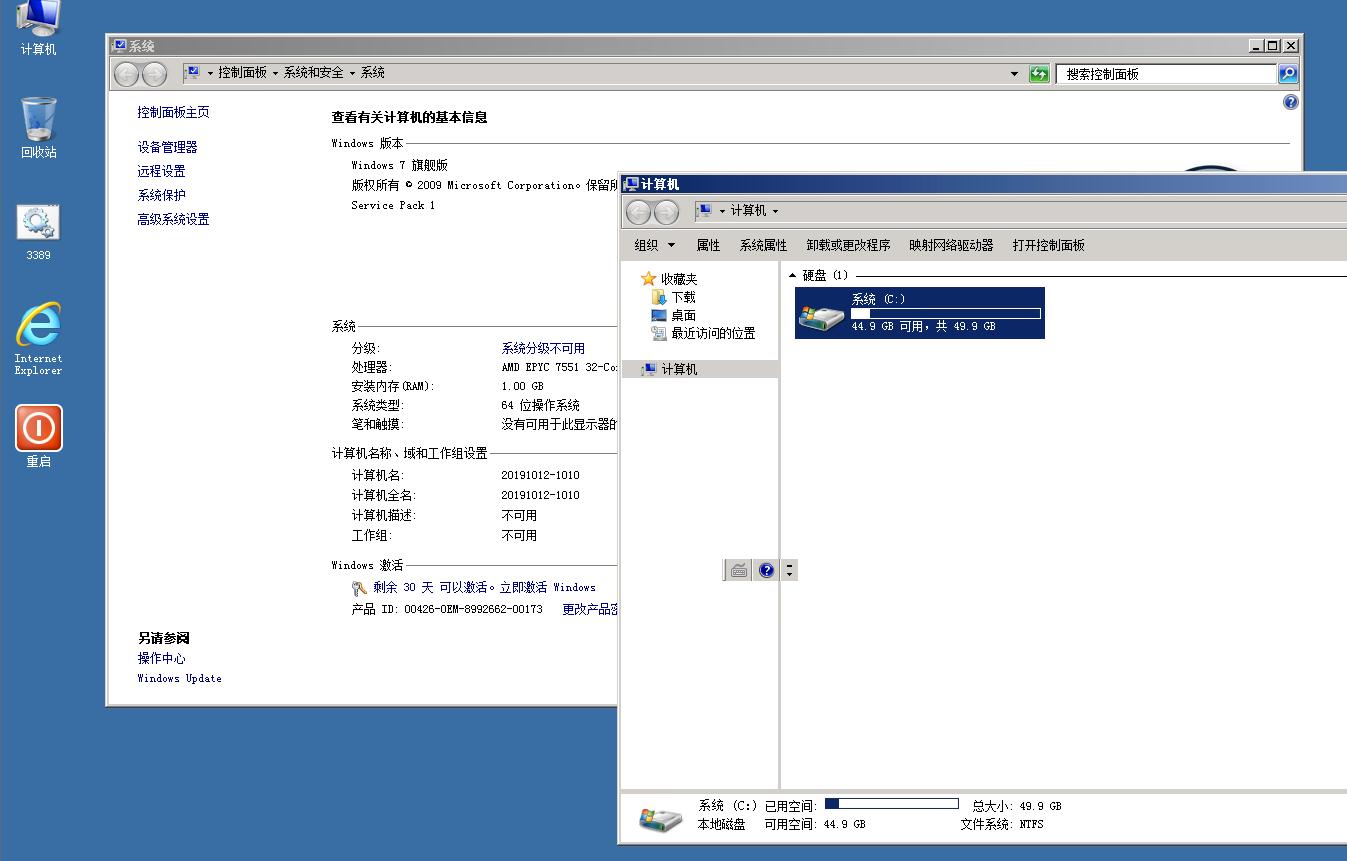Go forward in the 计算机 window
Screen dimensions: 1347x861
click(x=666, y=211)
